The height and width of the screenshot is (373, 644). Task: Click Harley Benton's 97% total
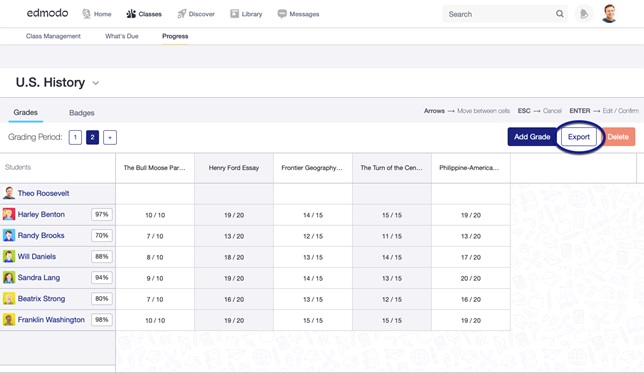[x=101, y=214]
